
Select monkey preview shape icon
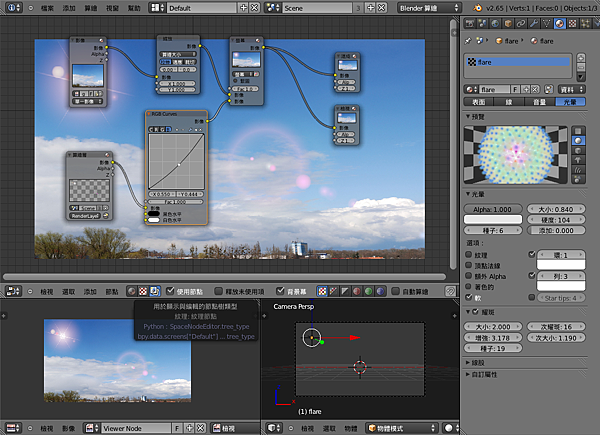[578, 160]
